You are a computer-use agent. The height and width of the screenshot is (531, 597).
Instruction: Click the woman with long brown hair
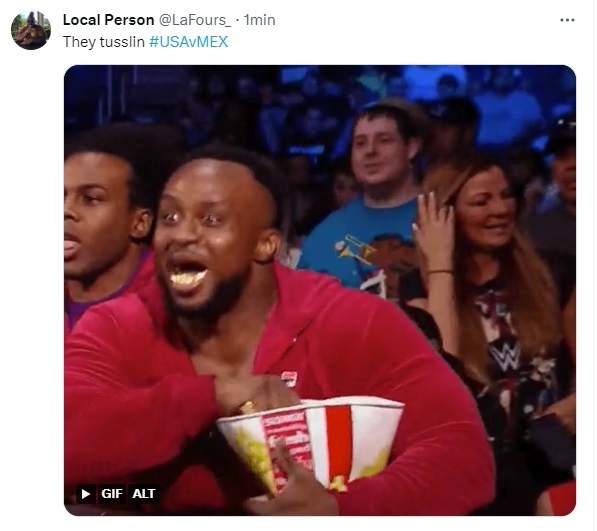pyautogui.click(x=491, y=266)
